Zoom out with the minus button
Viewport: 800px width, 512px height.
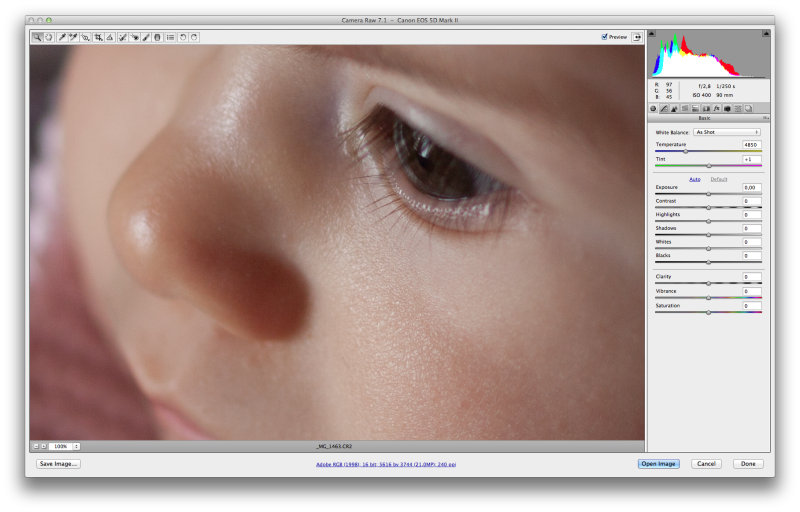point(36,446)
